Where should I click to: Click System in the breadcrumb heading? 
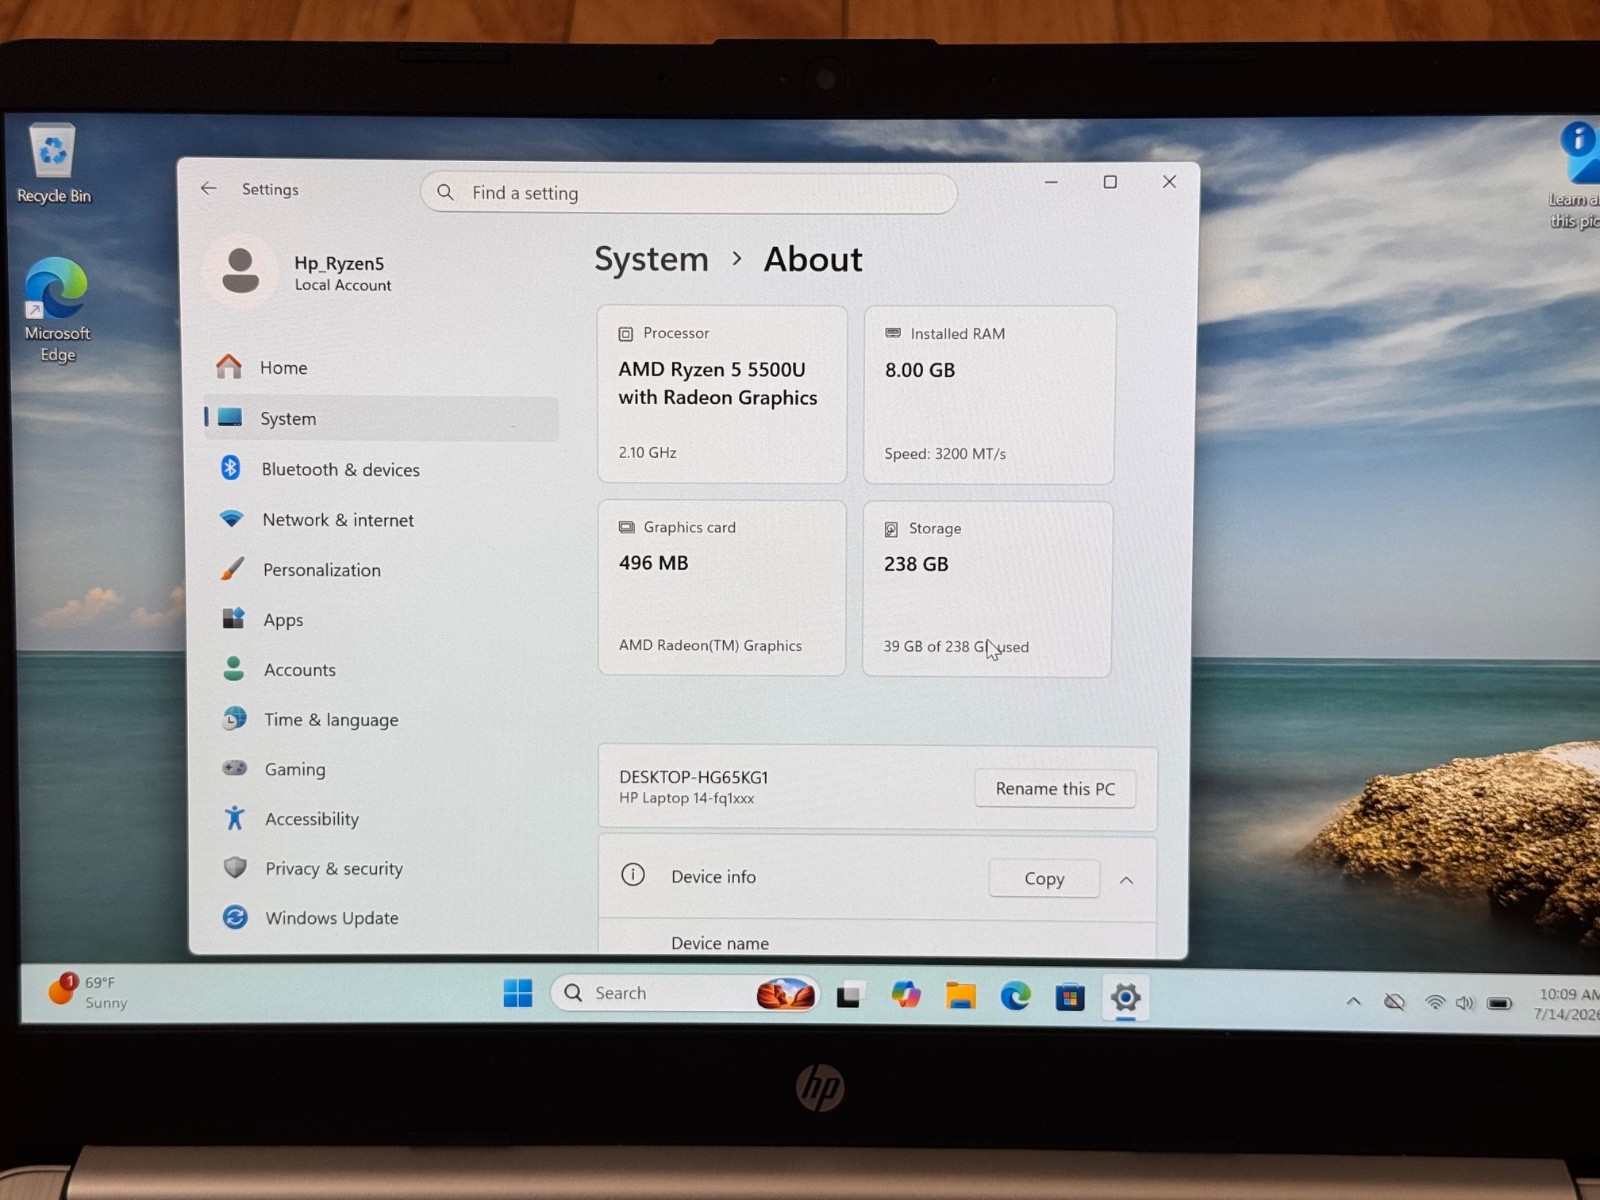pos(651,259)
